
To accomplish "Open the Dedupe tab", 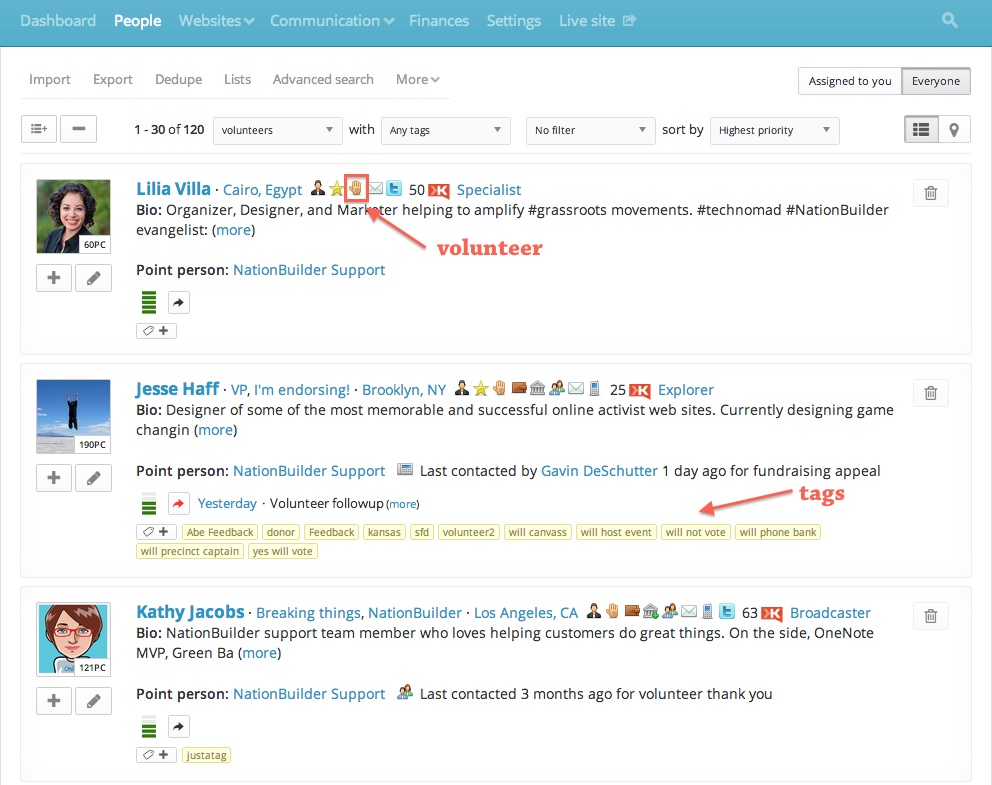I will pyautogui.click(x=178, y=80).
